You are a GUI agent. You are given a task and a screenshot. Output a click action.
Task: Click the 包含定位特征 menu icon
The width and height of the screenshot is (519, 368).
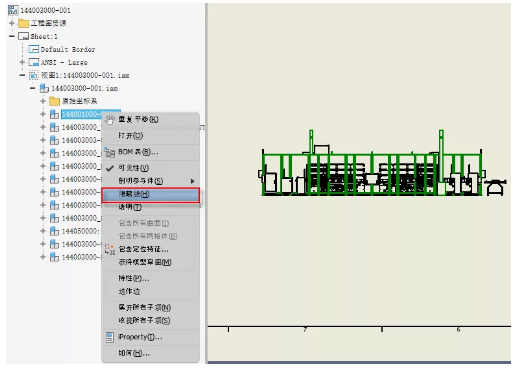110,249
